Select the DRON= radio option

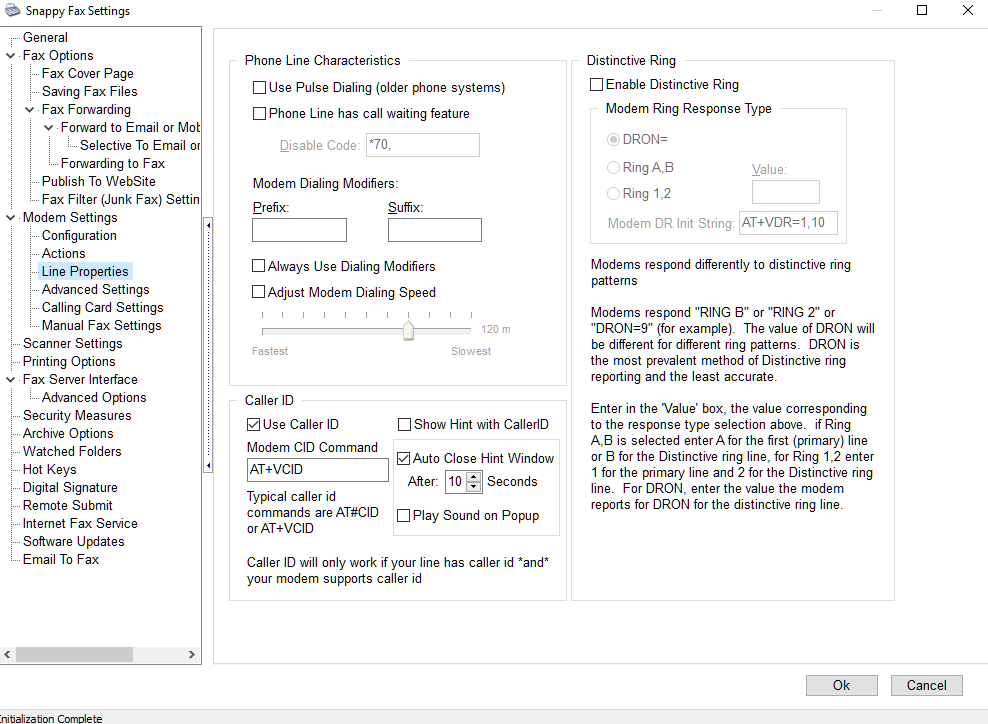[x=613, y=139]
